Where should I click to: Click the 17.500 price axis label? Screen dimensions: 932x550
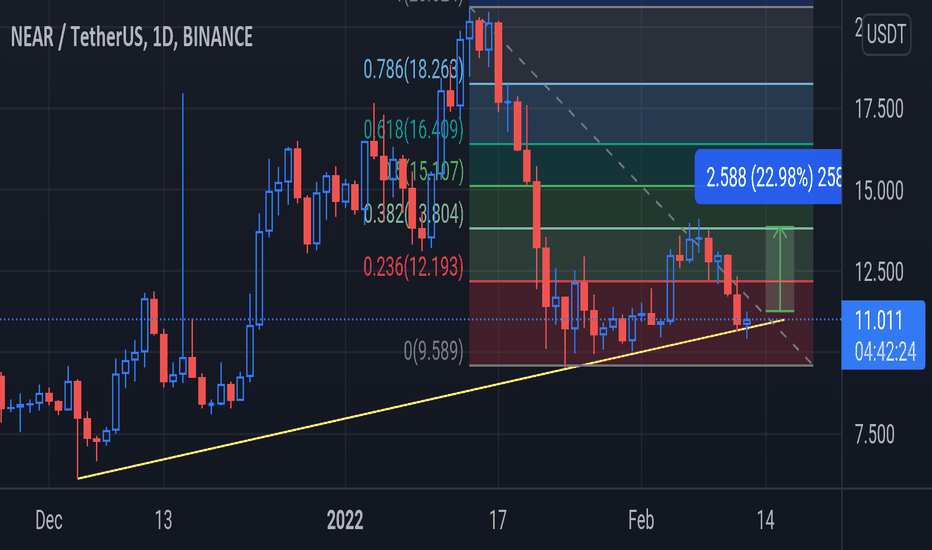[879, 109]
